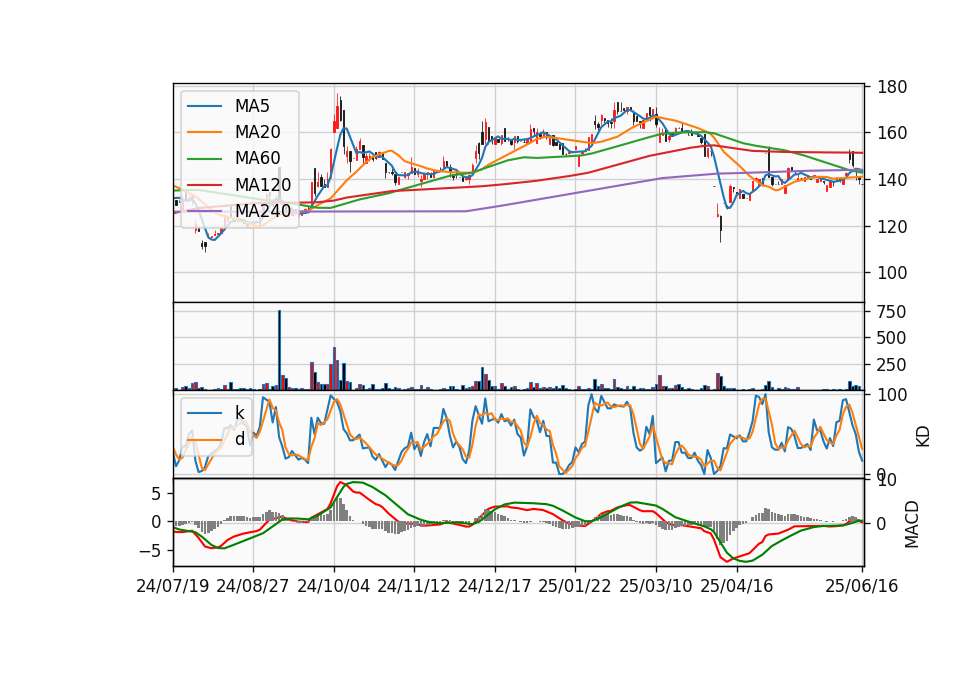Image resolution: width=960 pixels, height=690 pixels.
Task: Click the MACD axis title
Action: tap(912, 524)
